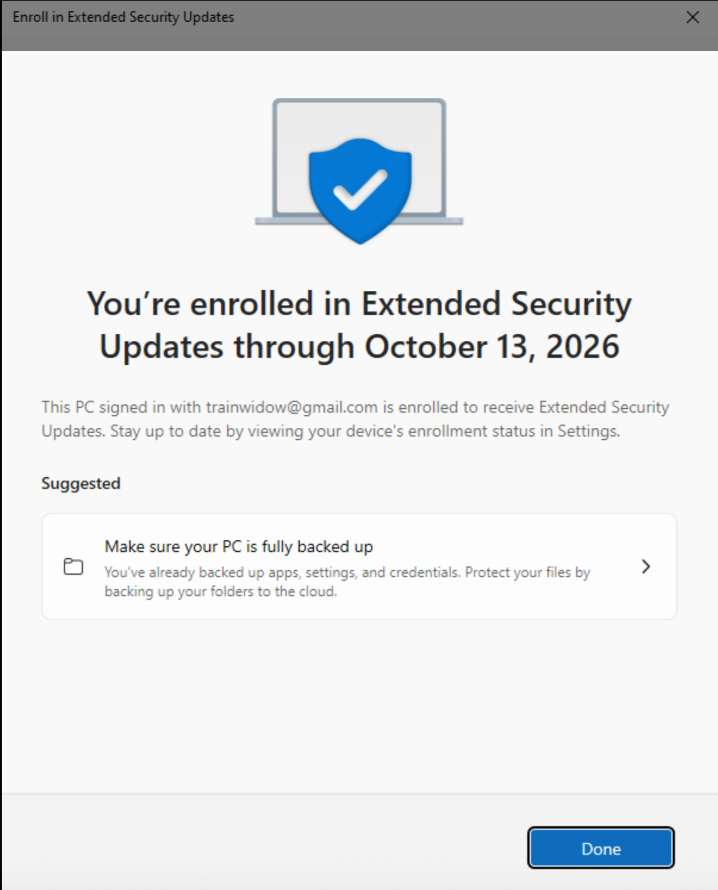
Task: Click the "Updates through" text in the heading
Action: tap(226, 346)
